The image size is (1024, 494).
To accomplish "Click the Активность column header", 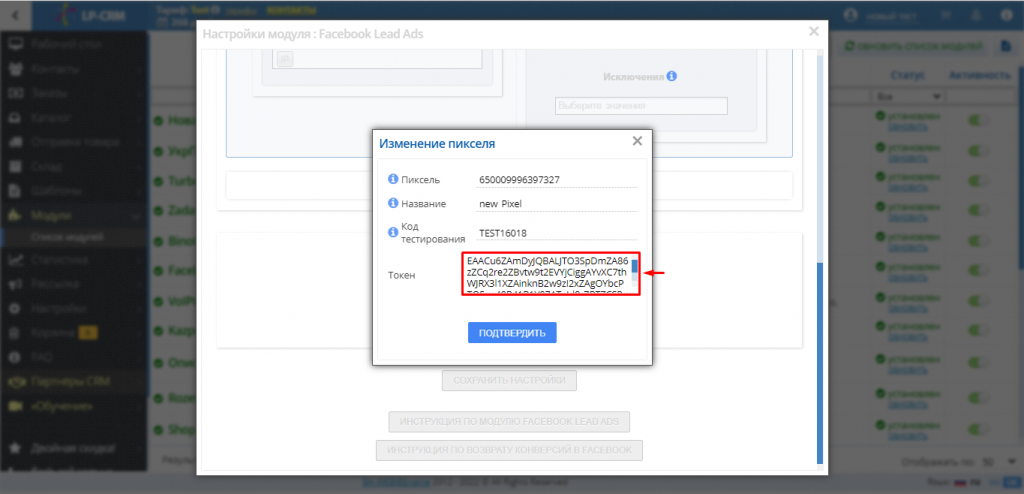I will point(980,75).
